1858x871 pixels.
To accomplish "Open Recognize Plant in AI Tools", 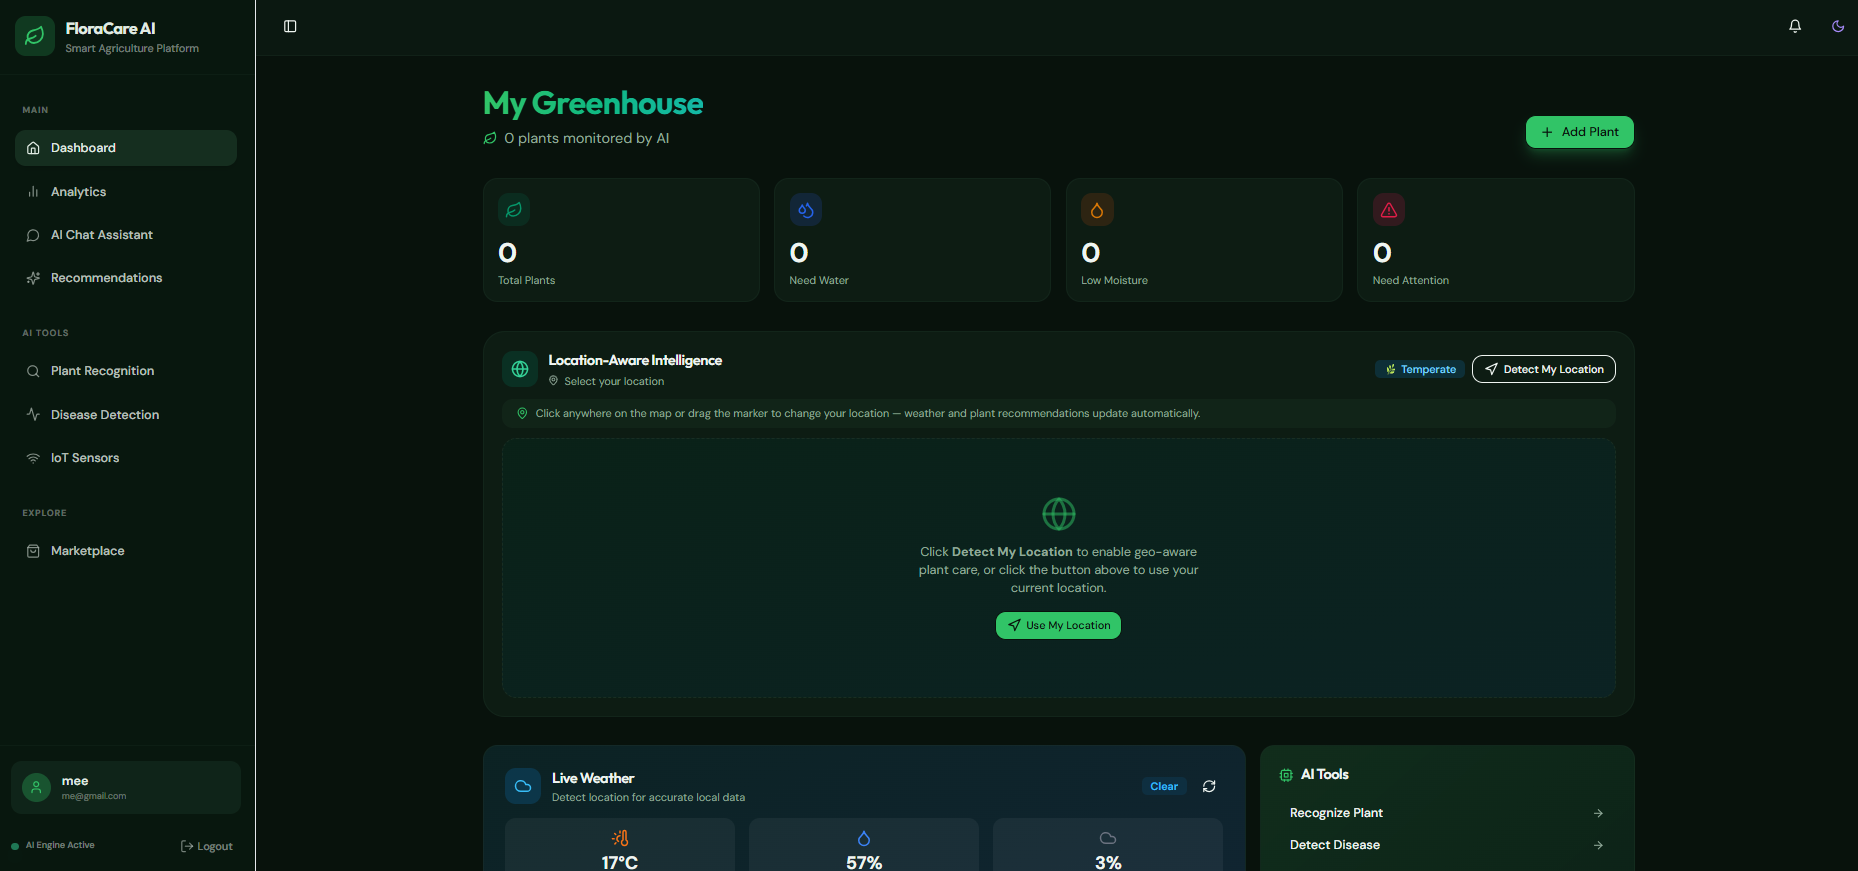I will click(x=1447, y=813).
